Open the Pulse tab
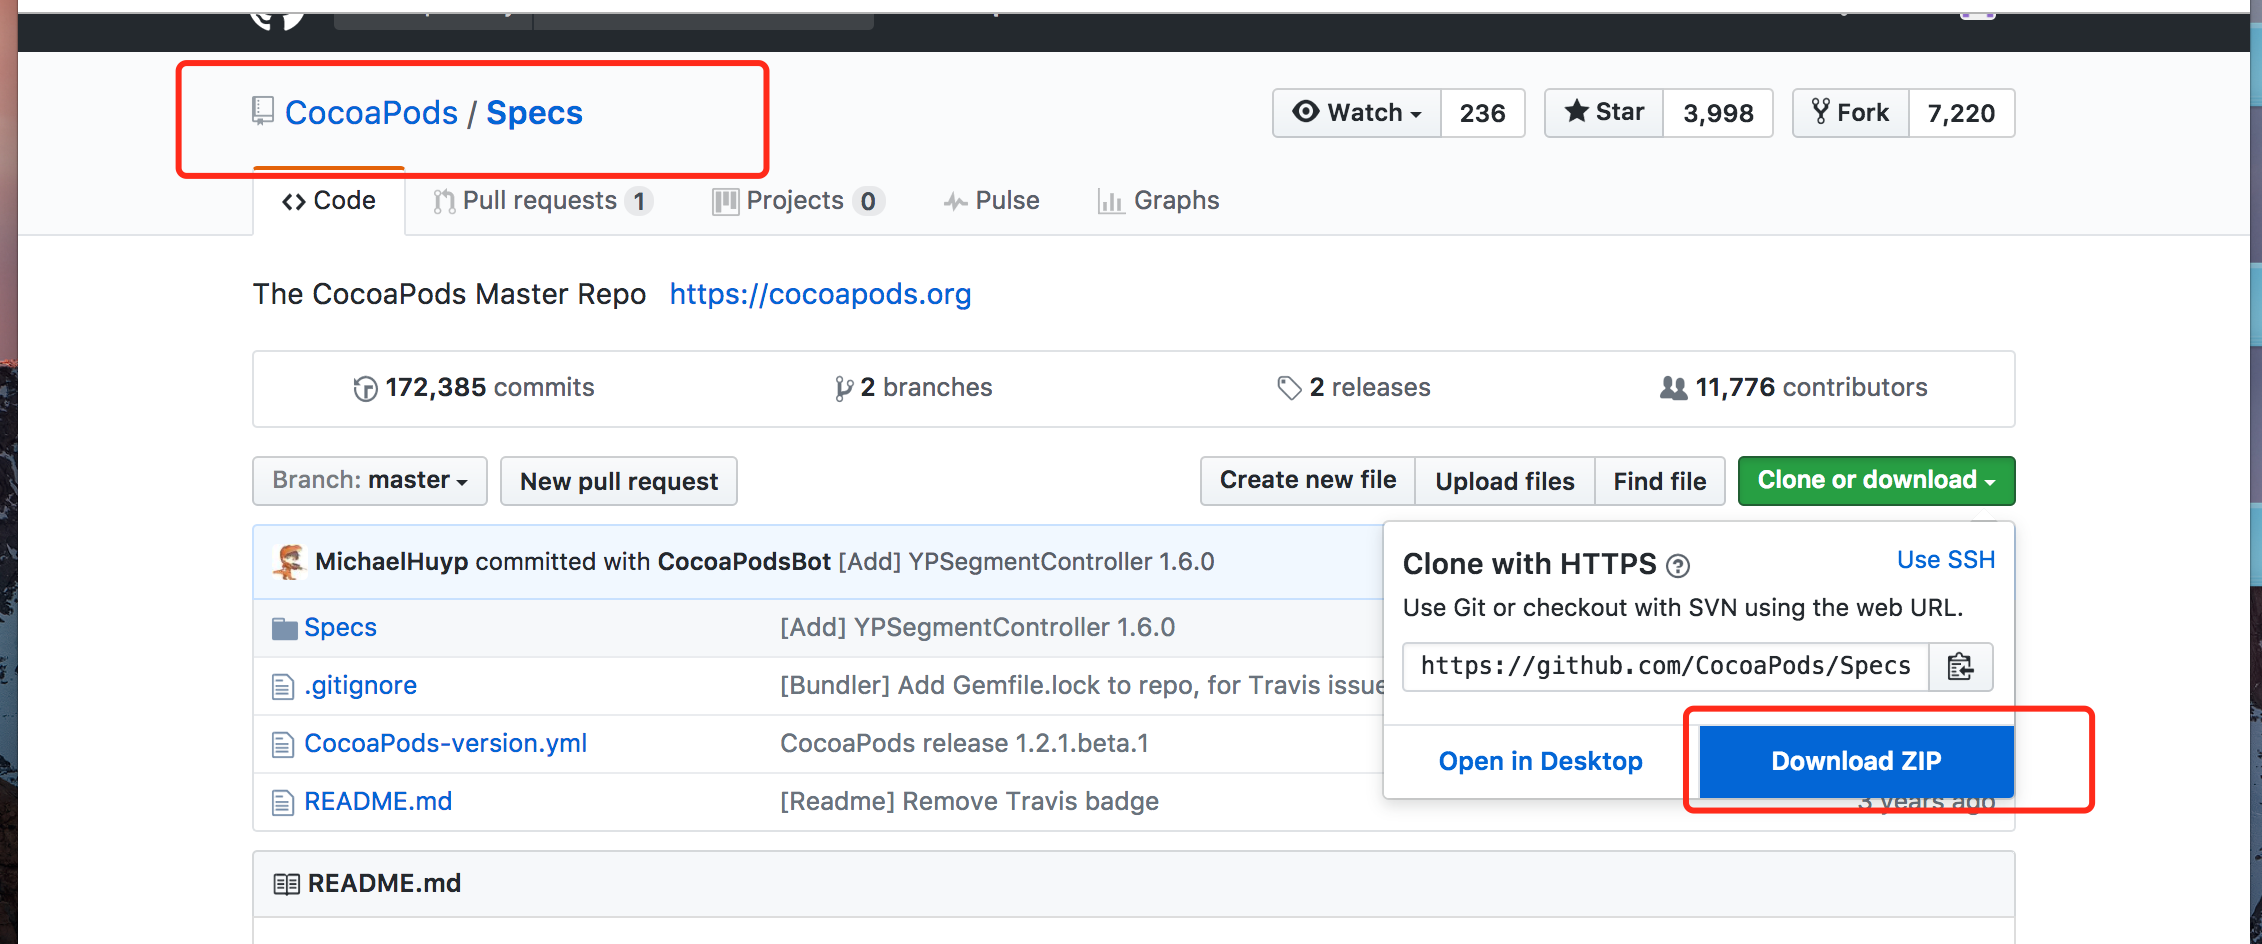The height and width of the screenshot is (944, 2262). click(x=992, y=201)
